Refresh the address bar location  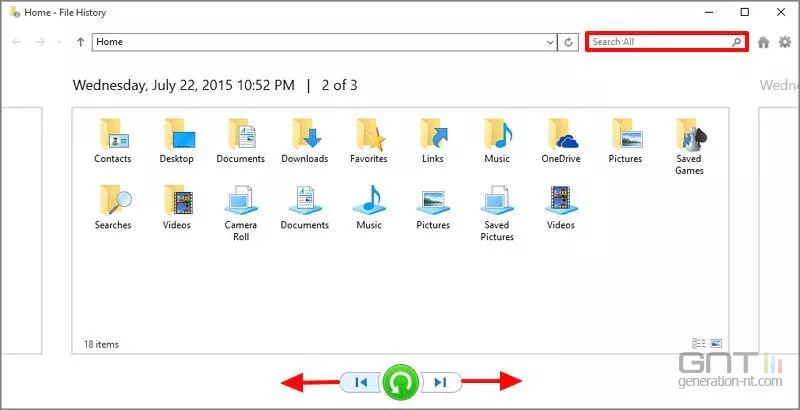pos(568,42)
